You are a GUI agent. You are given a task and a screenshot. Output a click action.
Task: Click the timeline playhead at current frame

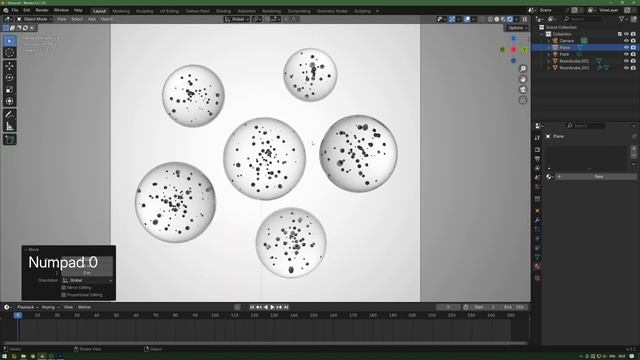point(18,315)
